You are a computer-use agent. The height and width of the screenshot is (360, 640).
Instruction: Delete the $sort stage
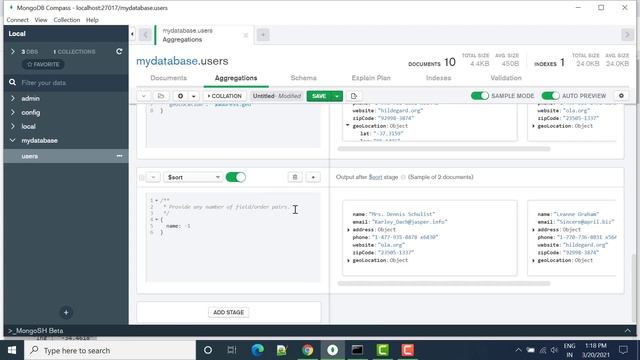pyautogui.click(x=295, y=177)
